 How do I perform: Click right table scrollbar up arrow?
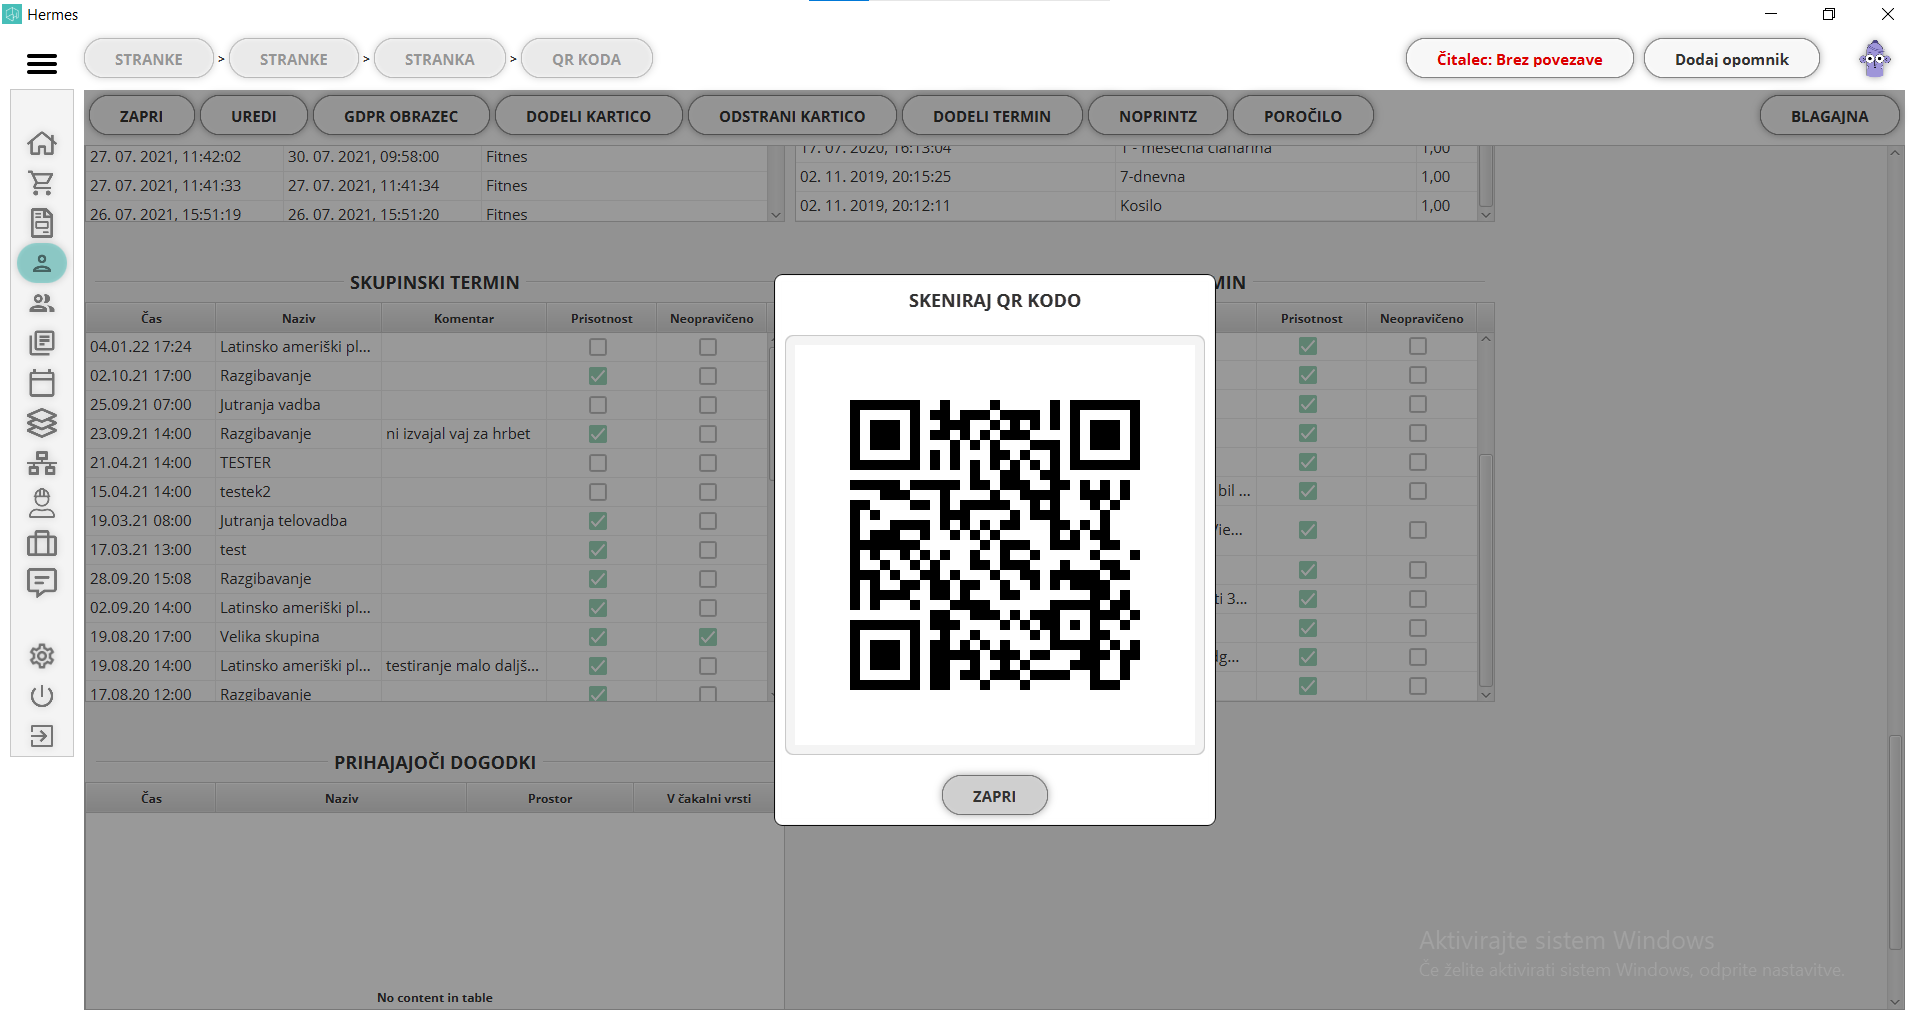[x=1486, y=340]
